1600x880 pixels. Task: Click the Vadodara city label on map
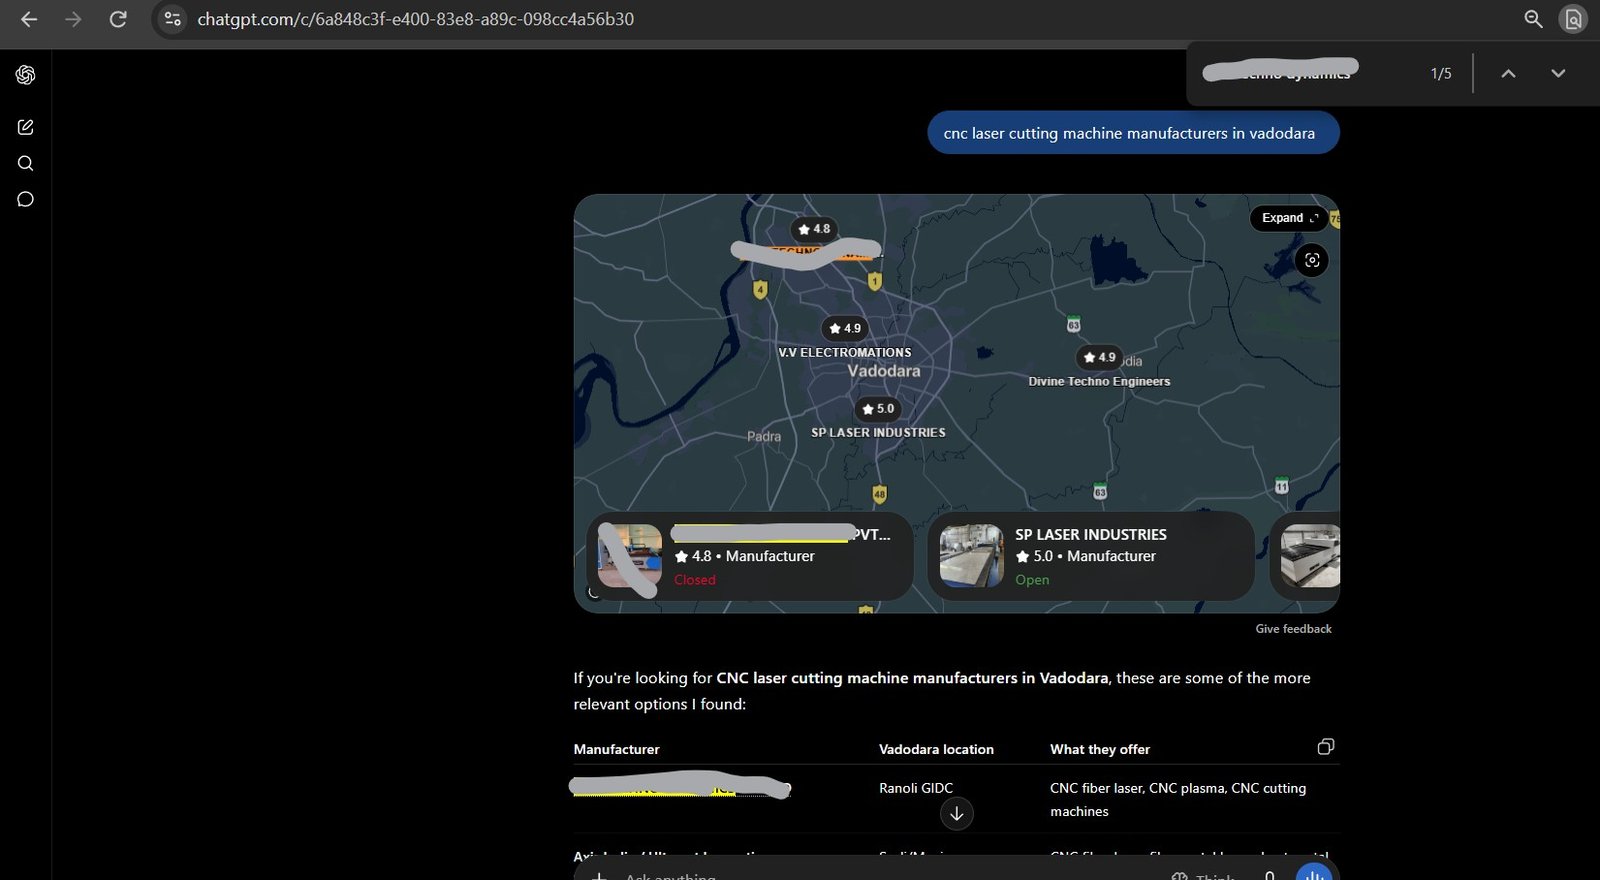884,371
